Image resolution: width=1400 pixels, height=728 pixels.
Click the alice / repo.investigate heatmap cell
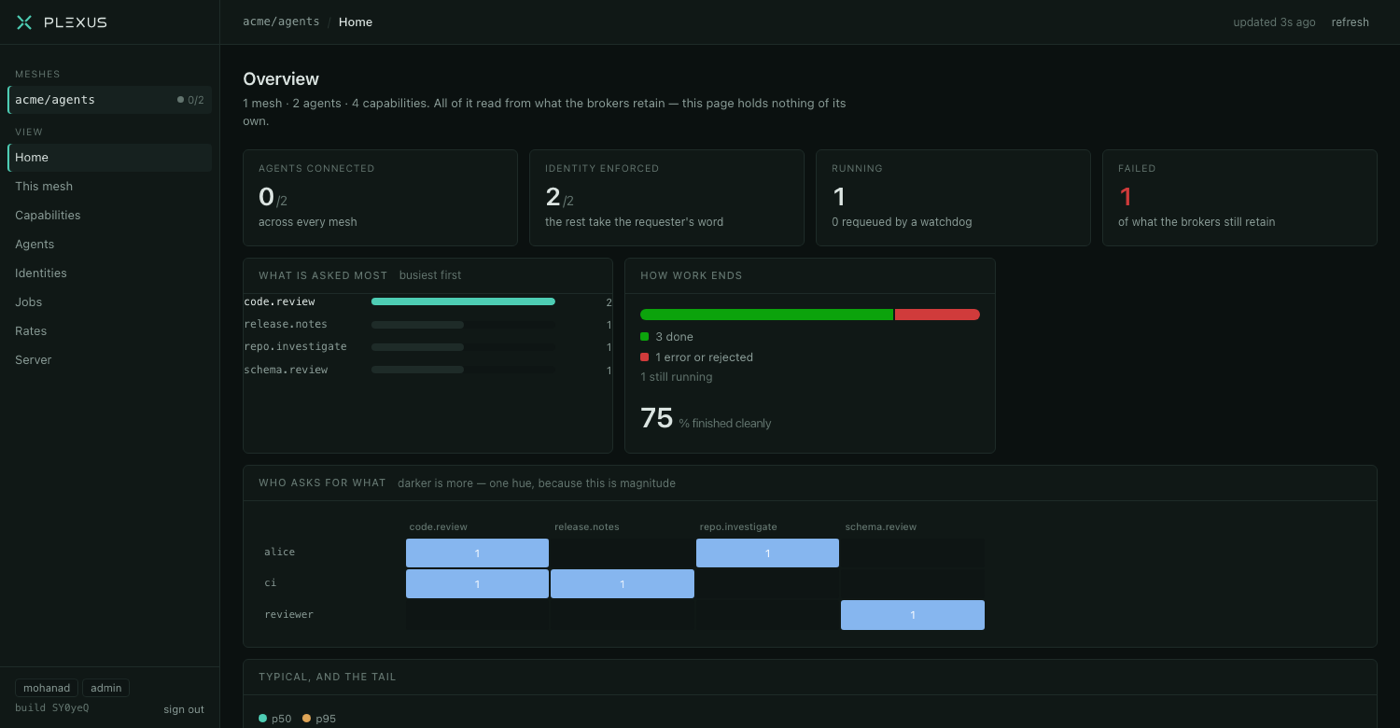767,553
